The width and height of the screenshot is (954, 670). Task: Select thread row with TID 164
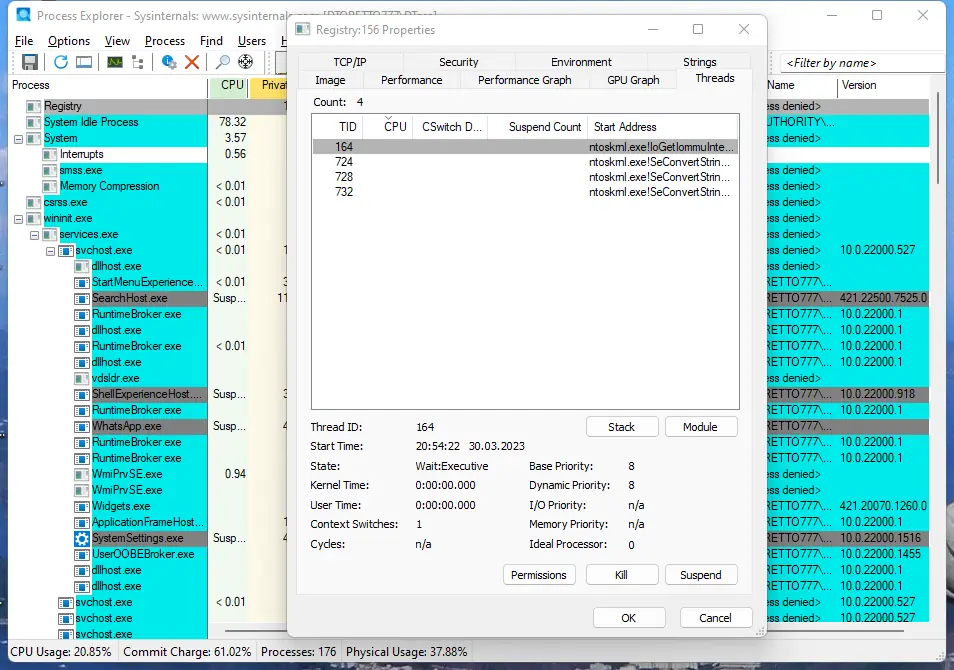point(525,147)
